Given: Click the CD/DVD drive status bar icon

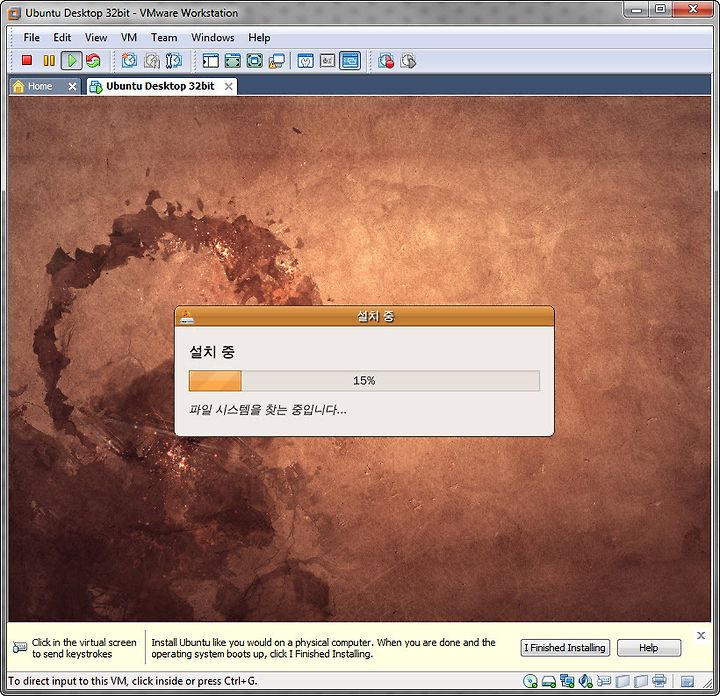Looking at the screenshot, I should (x=530, y=681).
